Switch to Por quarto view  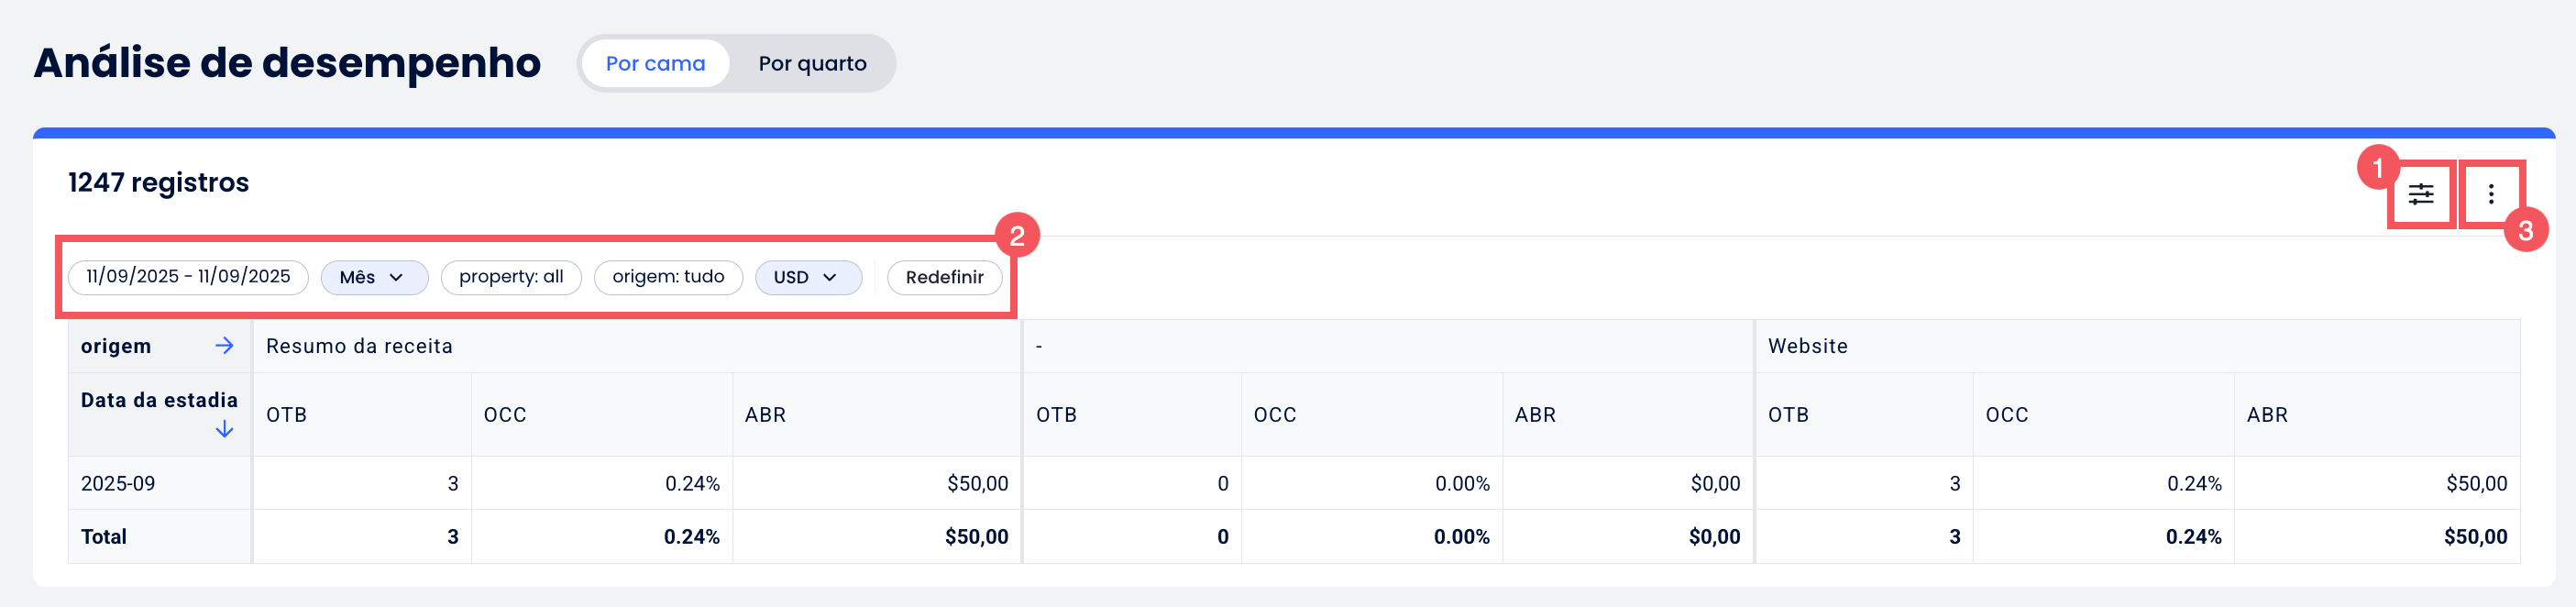point(812,64)
